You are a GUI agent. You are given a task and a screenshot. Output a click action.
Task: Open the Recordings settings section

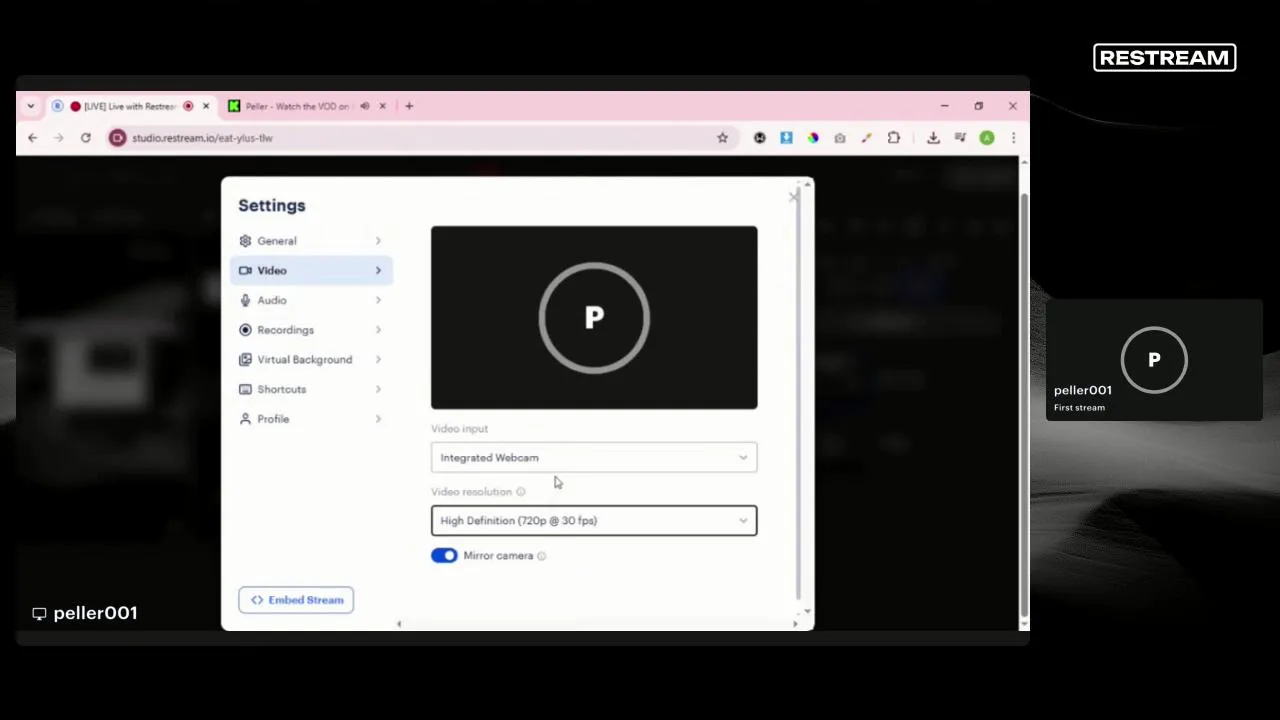[311, 330]
